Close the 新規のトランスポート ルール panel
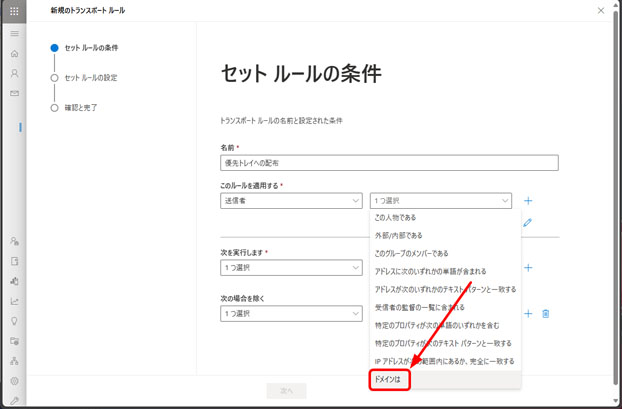The image size is (622, 409). coord(601,11)
